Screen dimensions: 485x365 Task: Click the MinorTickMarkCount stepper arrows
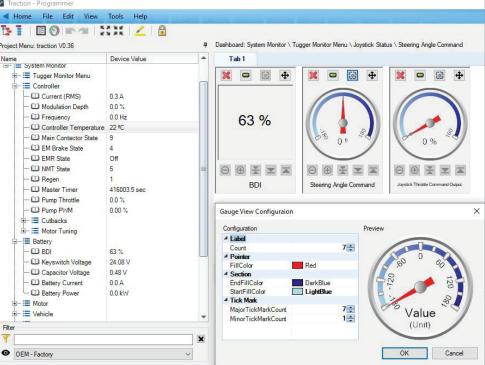(x=351, y=319)
